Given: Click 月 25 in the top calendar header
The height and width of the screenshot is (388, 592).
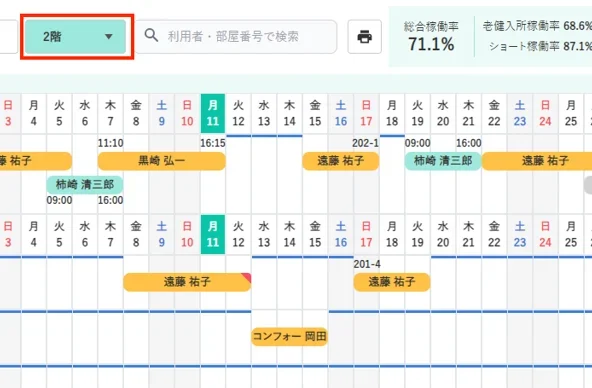Looking at the screenshot, I should 571,113.
